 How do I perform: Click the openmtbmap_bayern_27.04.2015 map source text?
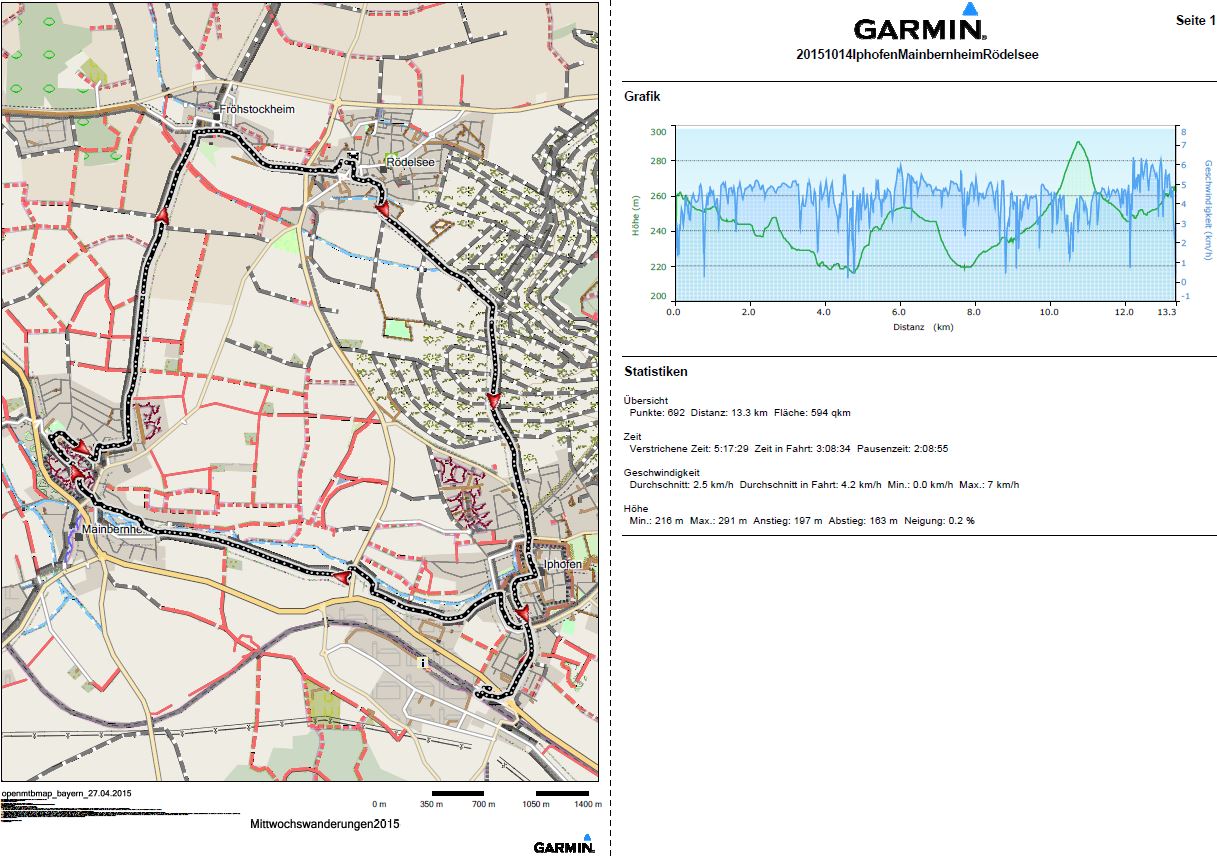(x=67, y=793)
